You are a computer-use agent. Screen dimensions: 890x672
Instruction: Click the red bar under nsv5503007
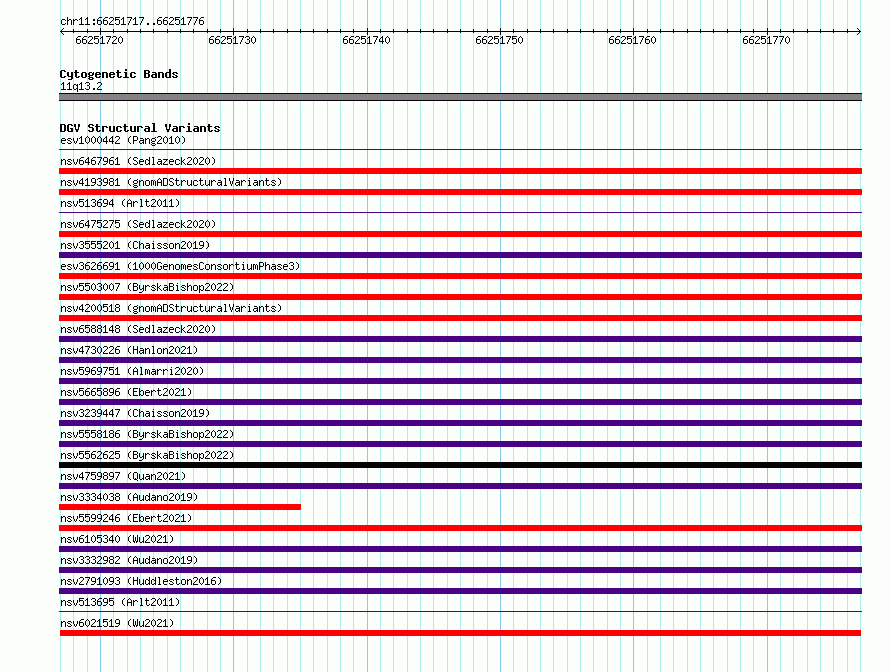click(460, 297)
